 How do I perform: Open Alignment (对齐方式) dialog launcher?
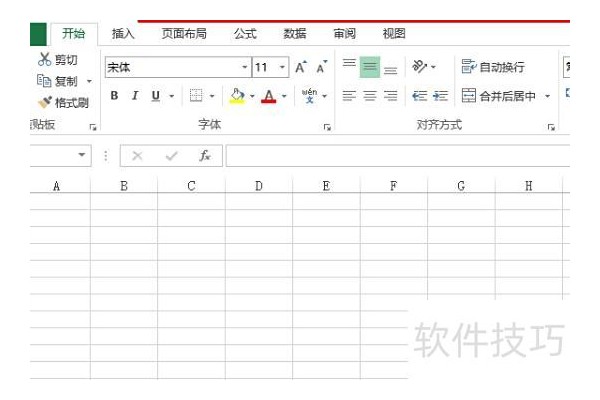coord(551,127)
